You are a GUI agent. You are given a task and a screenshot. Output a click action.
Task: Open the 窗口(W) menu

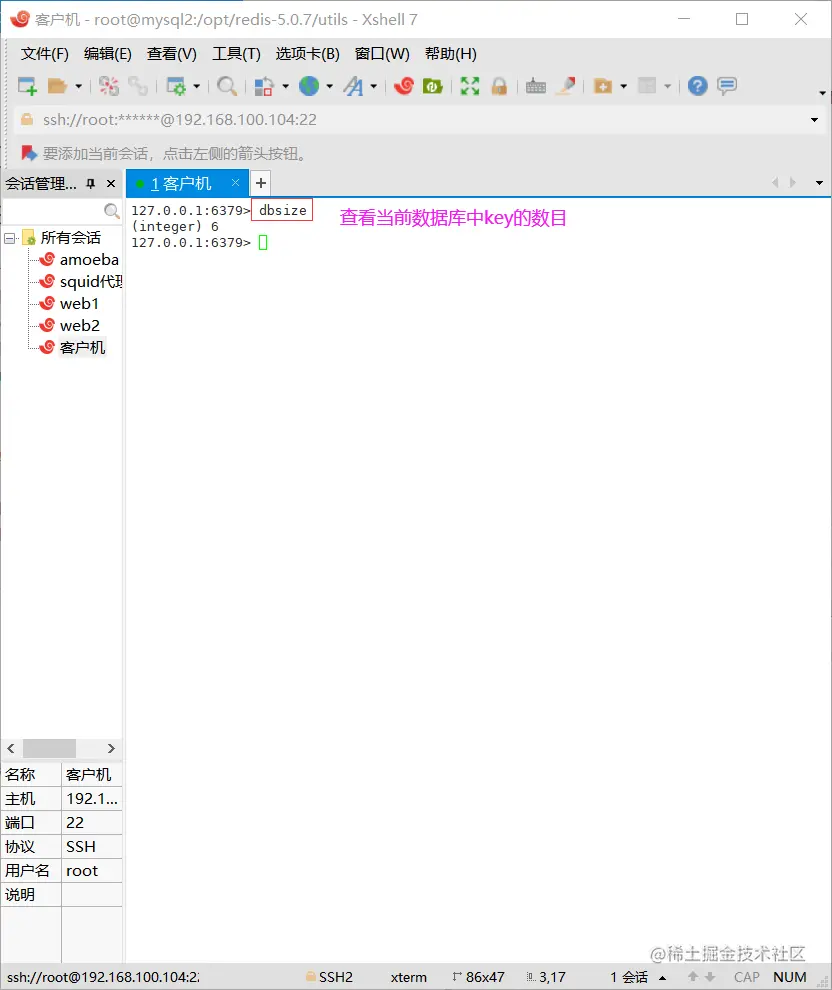(382, 54)
